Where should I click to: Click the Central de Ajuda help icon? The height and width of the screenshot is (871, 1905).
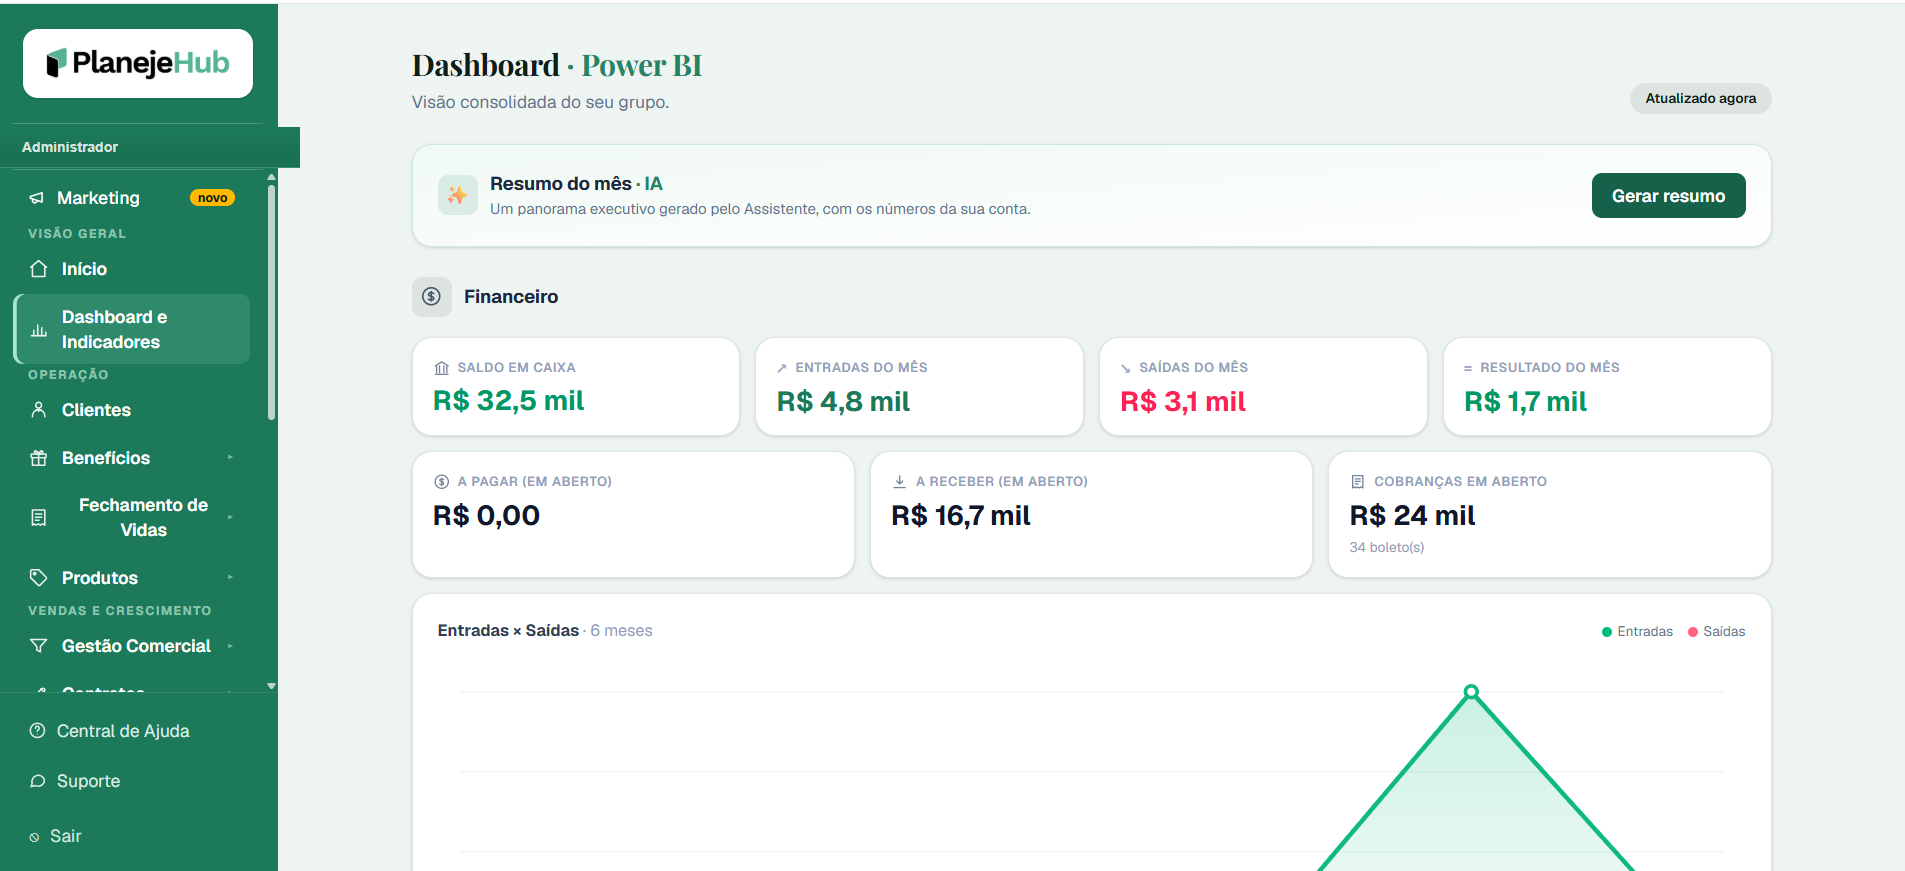pyautogui.click(x=38, y=731)
